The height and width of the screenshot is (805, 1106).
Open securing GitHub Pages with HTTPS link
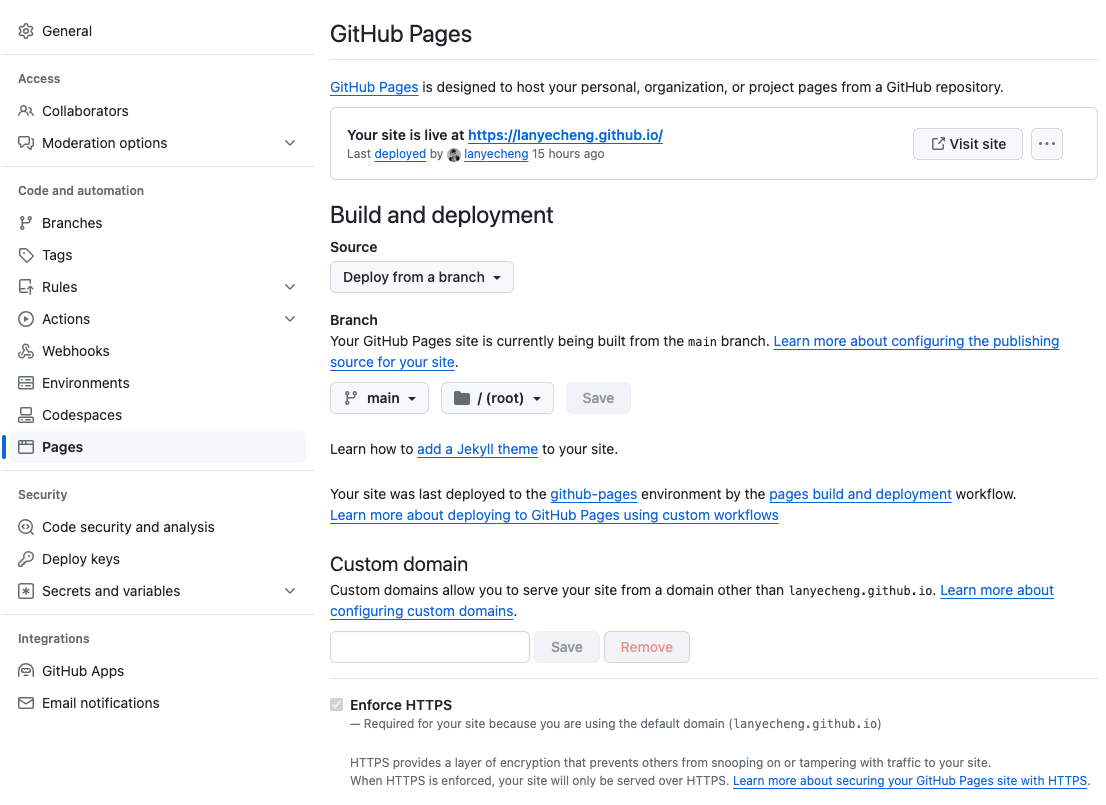(x=910, y=781)
